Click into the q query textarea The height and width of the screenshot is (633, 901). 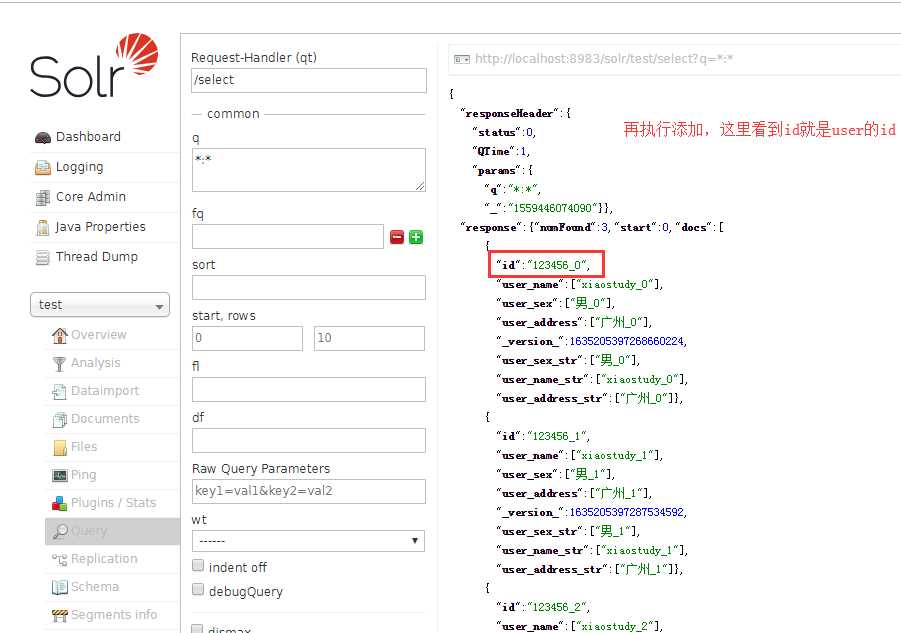click(309, 170)
